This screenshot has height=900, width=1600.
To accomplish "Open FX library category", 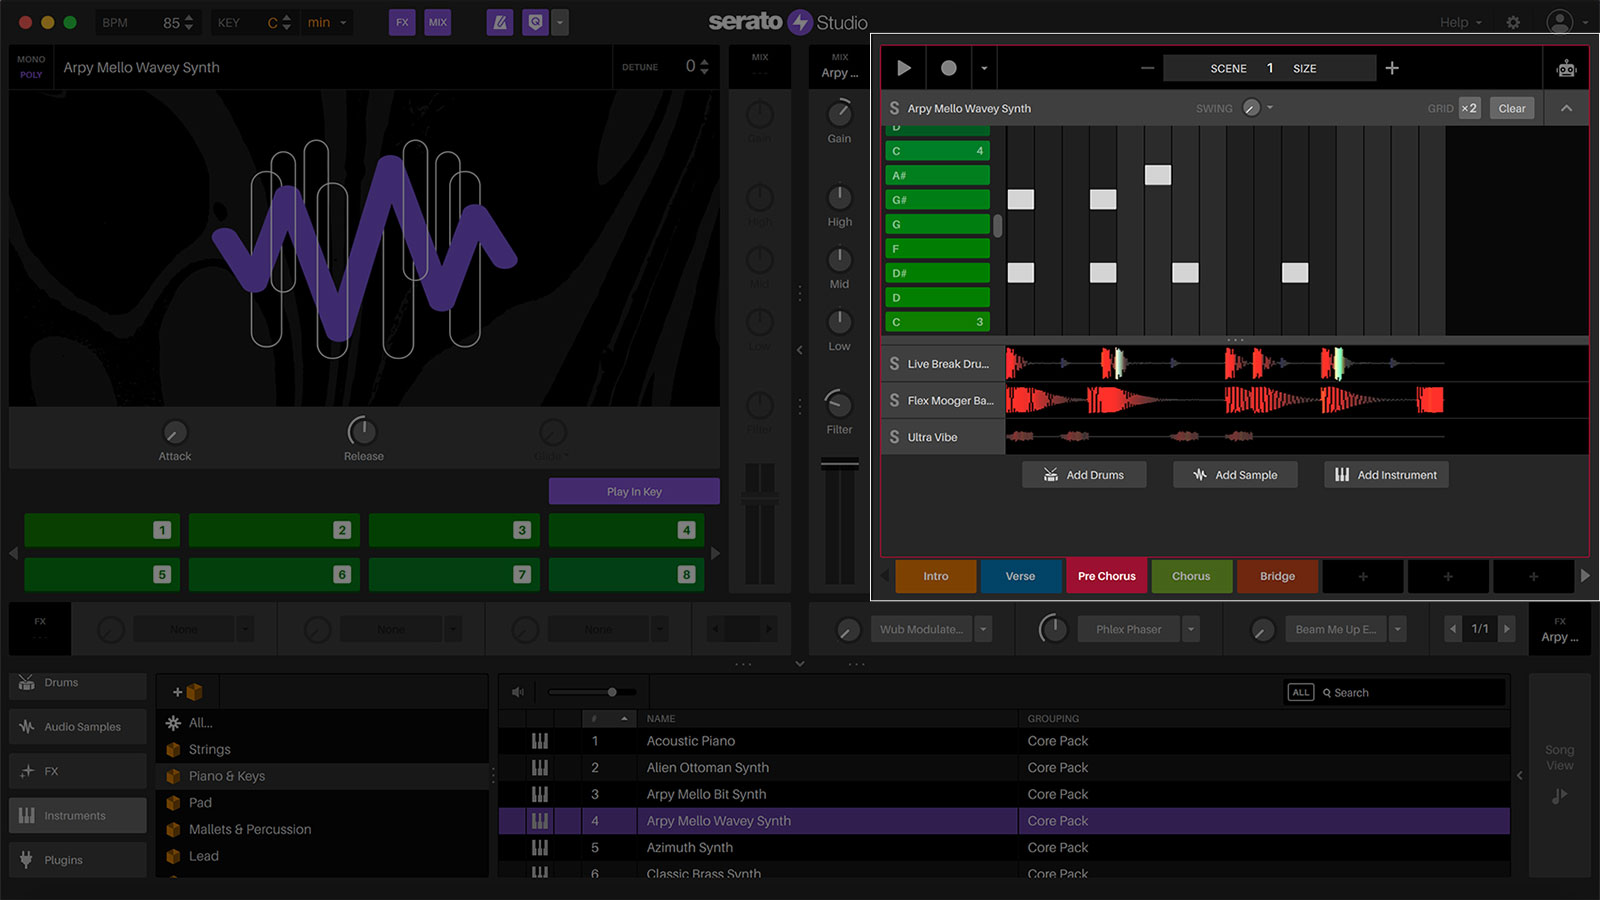I will point(78,771).
